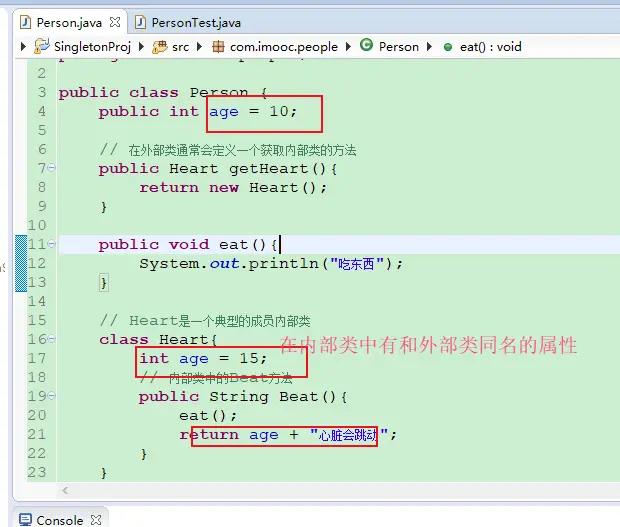The height and width of the screenshot is (527, 620).
Task: Click the 'age' variable on line 4
Action: [224, 112]
